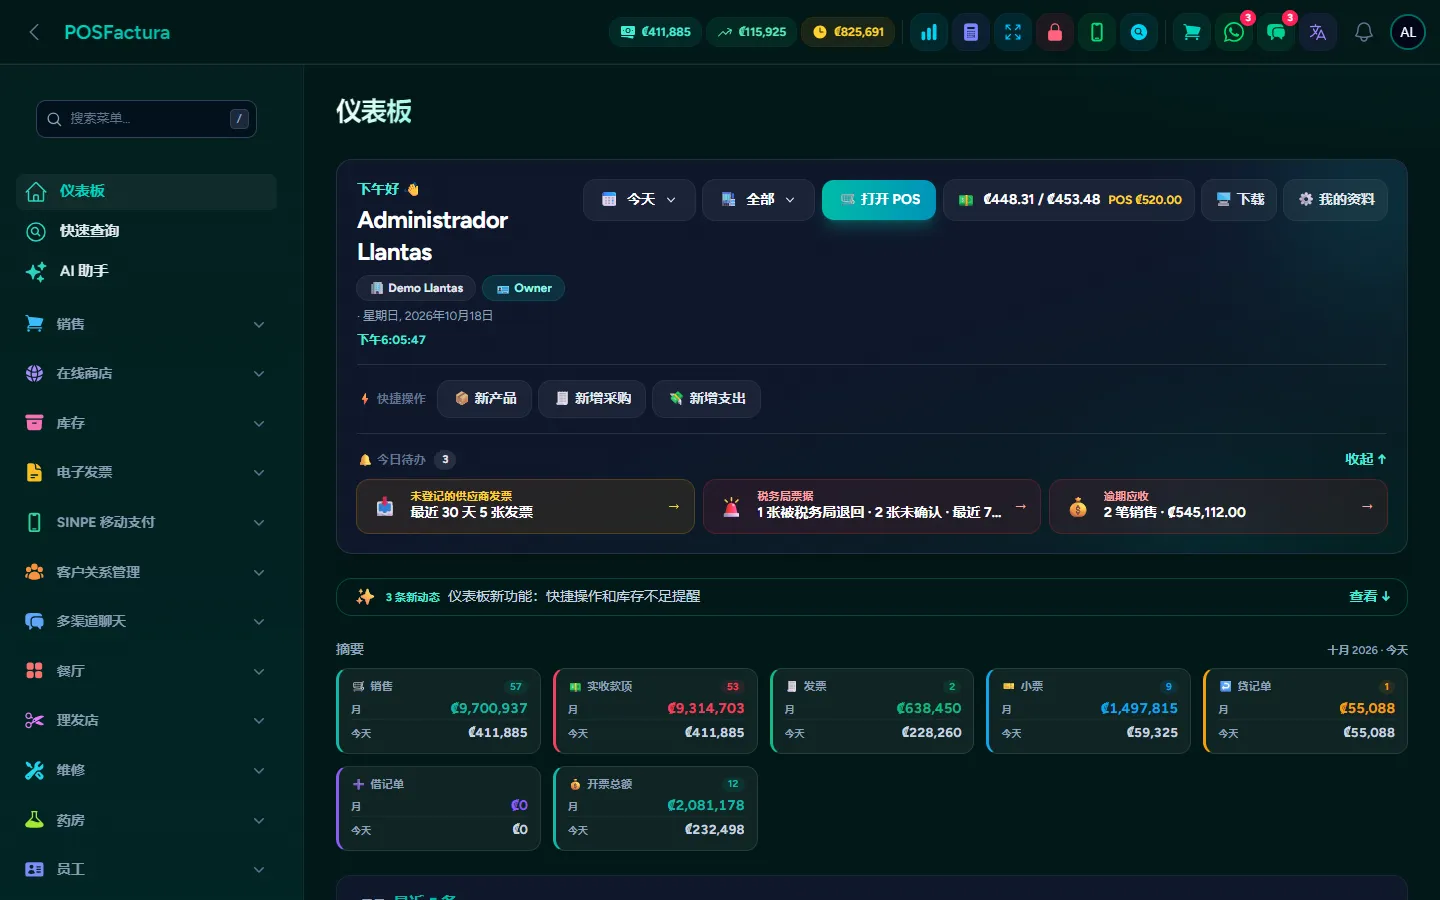Click the 打开 POS button
Image resolution: width=1440 pixels, height=900 pixels.
click(879, 200)
